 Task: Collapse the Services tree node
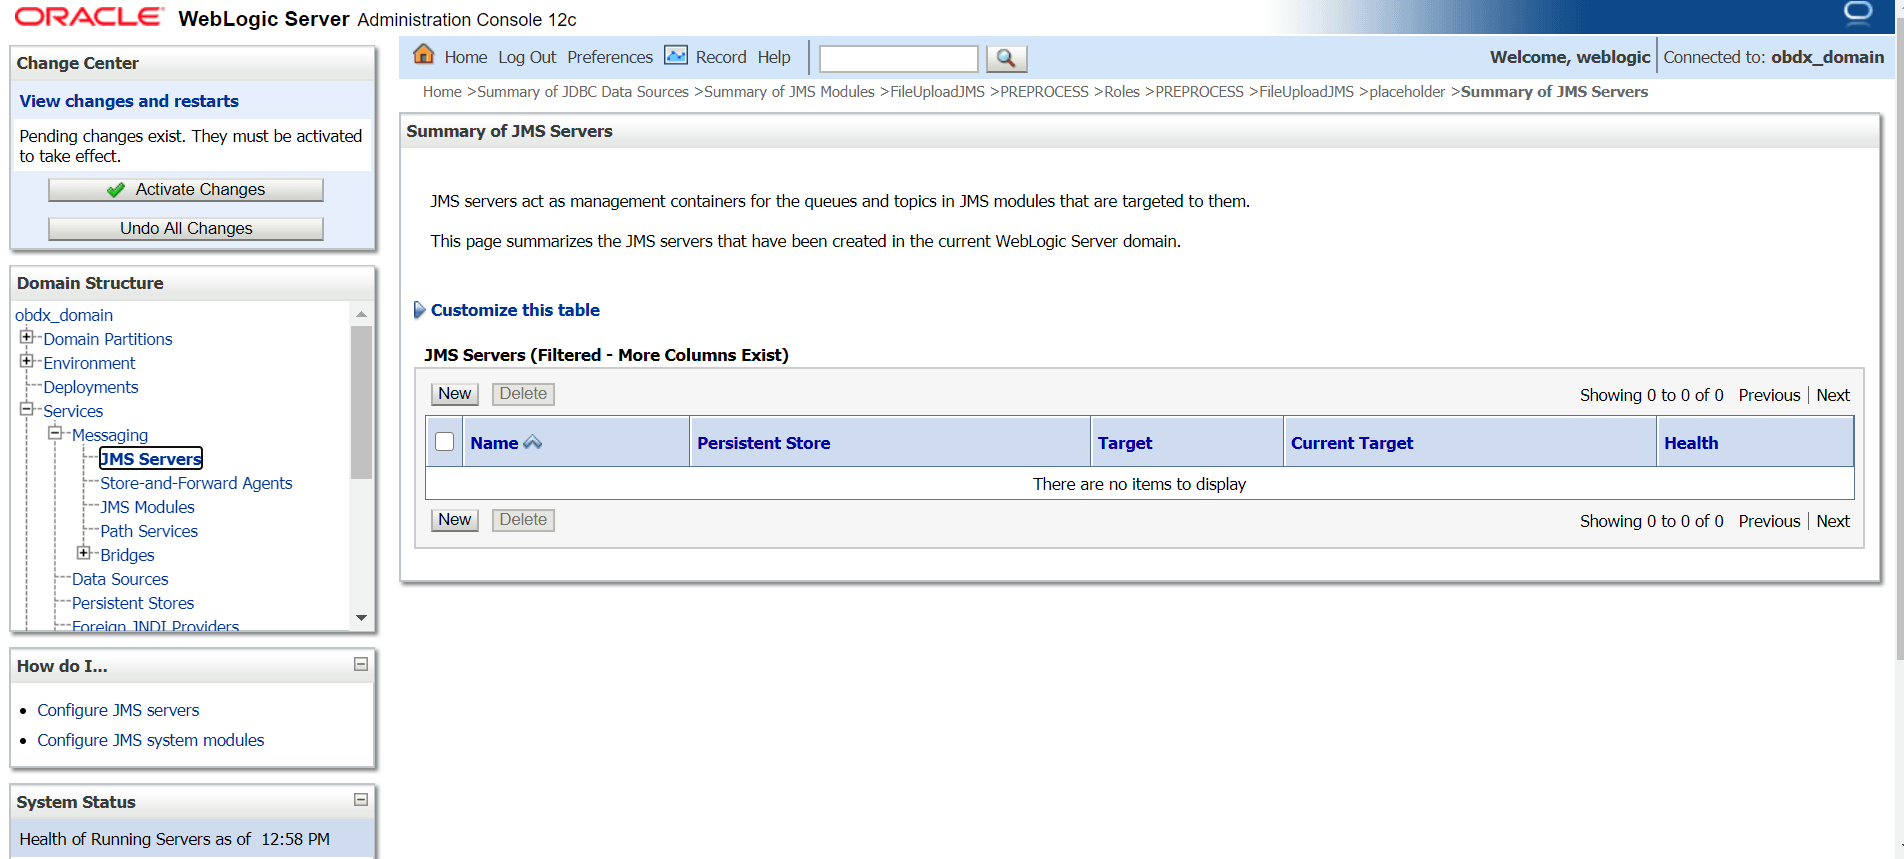27,409
